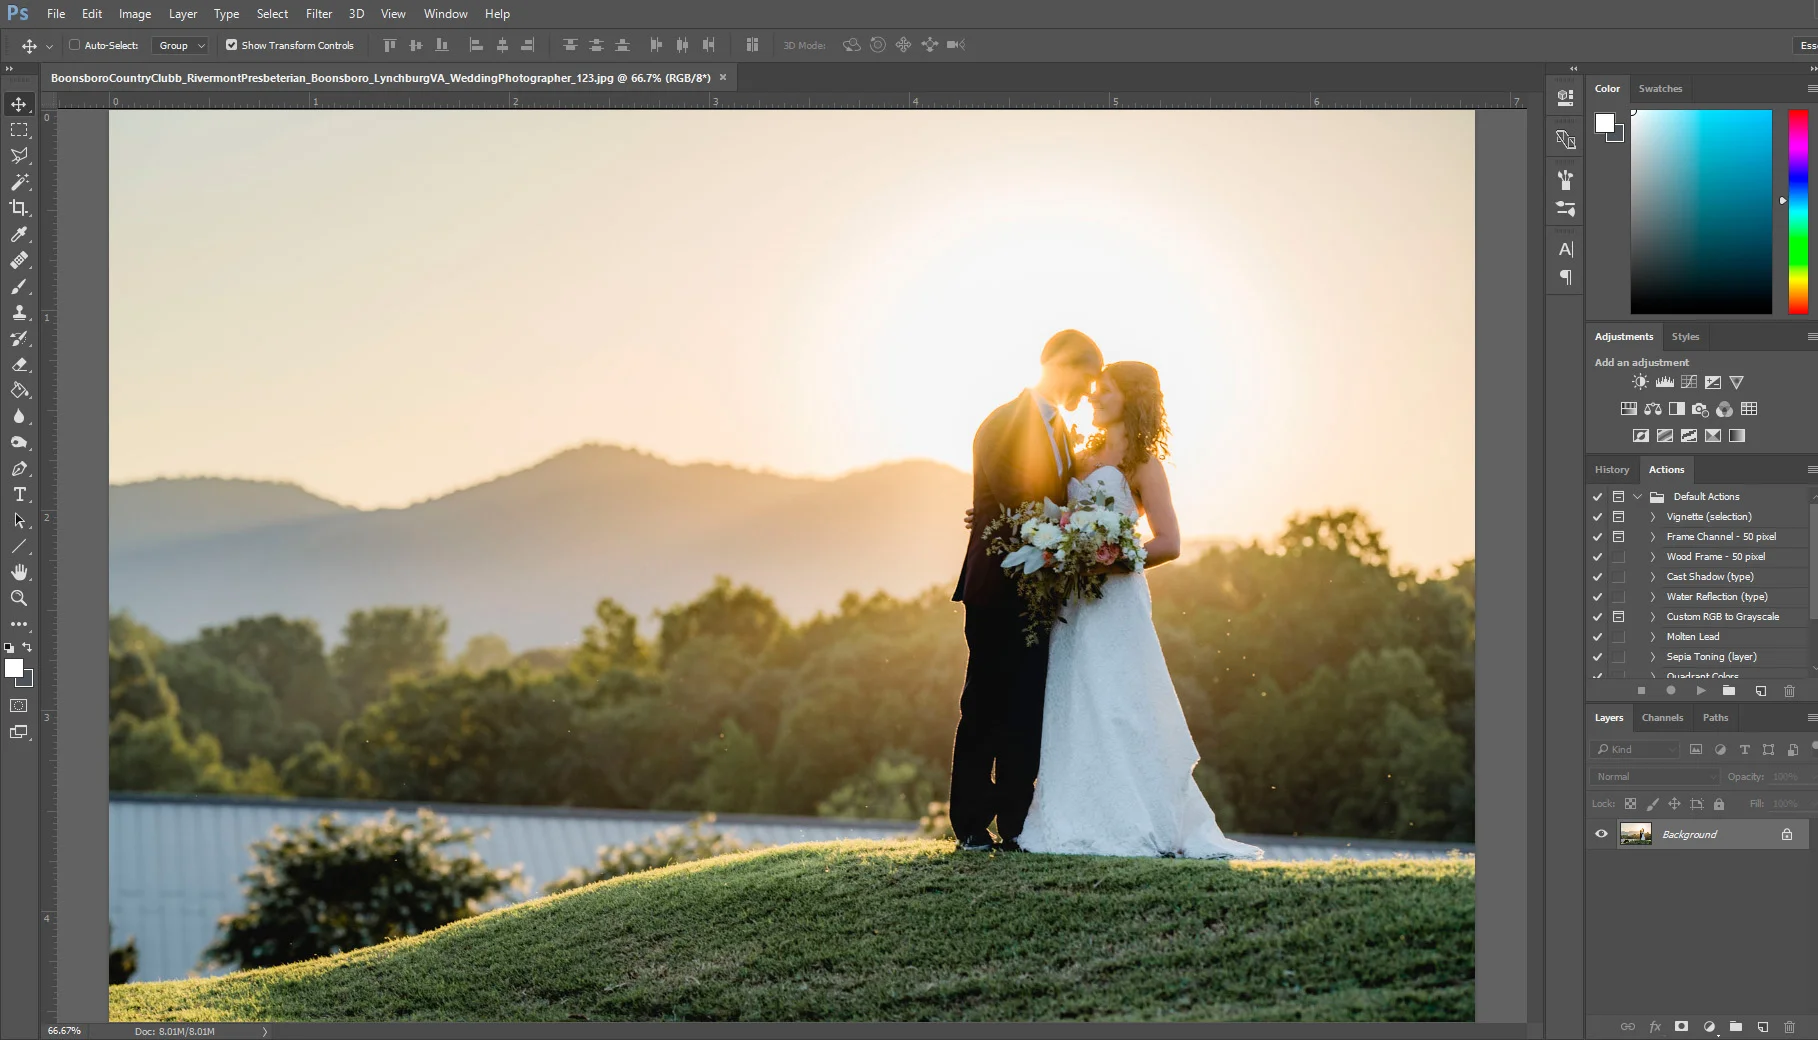Select the Horizontal Type tool
Image resolution: width=1818 pixels, height=1040 pixels.
point(18,494)
